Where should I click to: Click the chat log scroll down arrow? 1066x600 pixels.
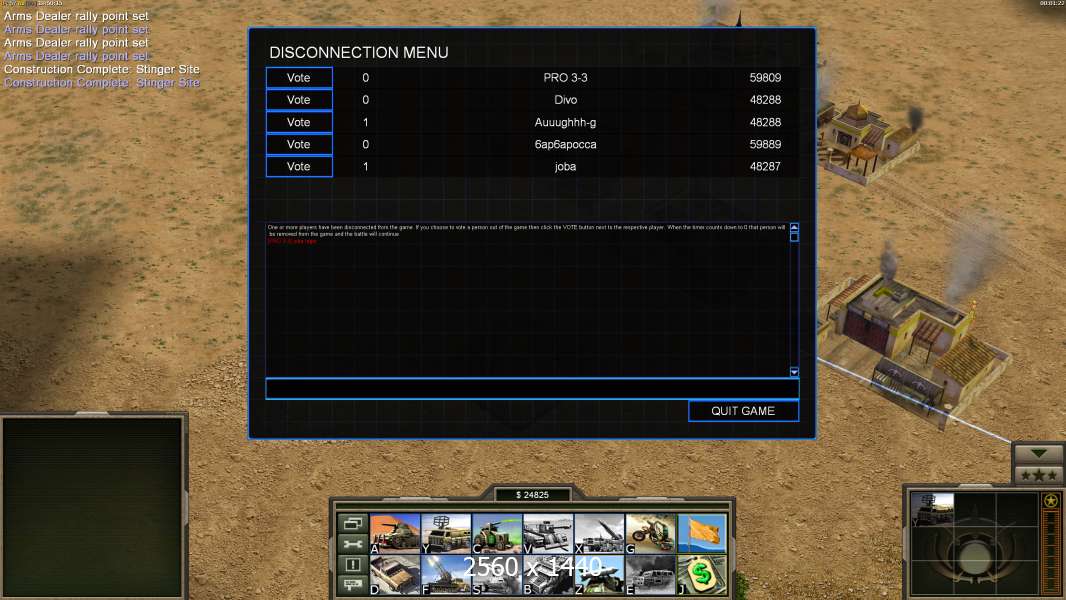794,372
